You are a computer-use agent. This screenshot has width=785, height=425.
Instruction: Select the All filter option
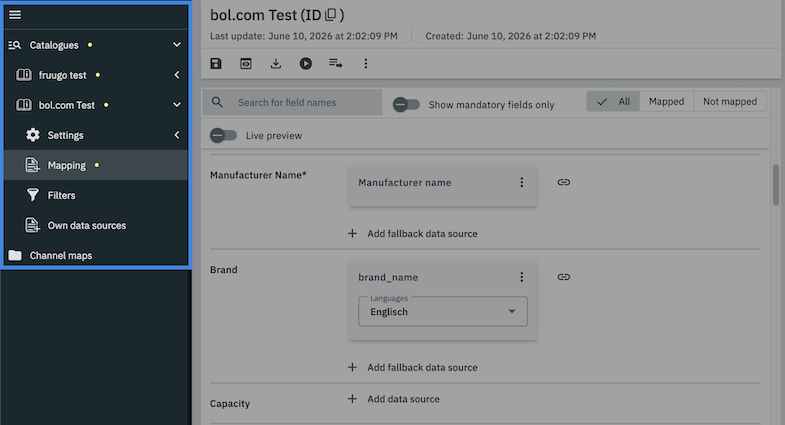tap(613, 102)
